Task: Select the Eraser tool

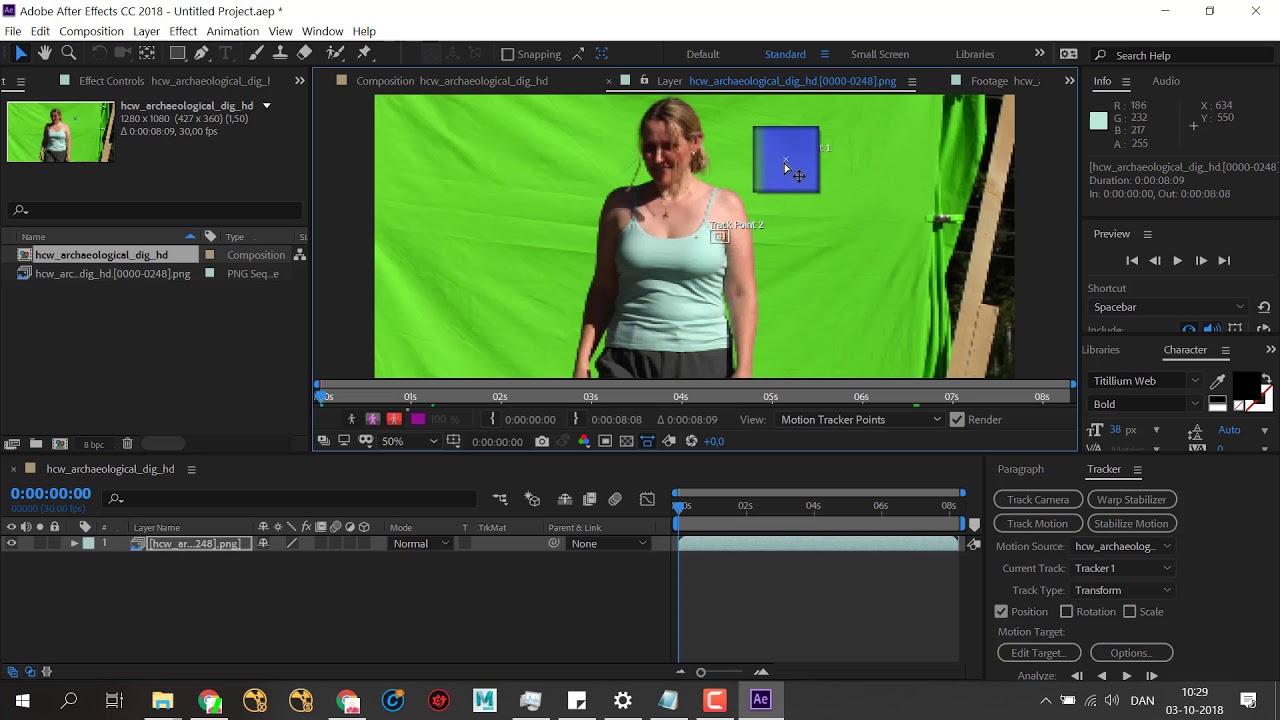Action: 305,53
